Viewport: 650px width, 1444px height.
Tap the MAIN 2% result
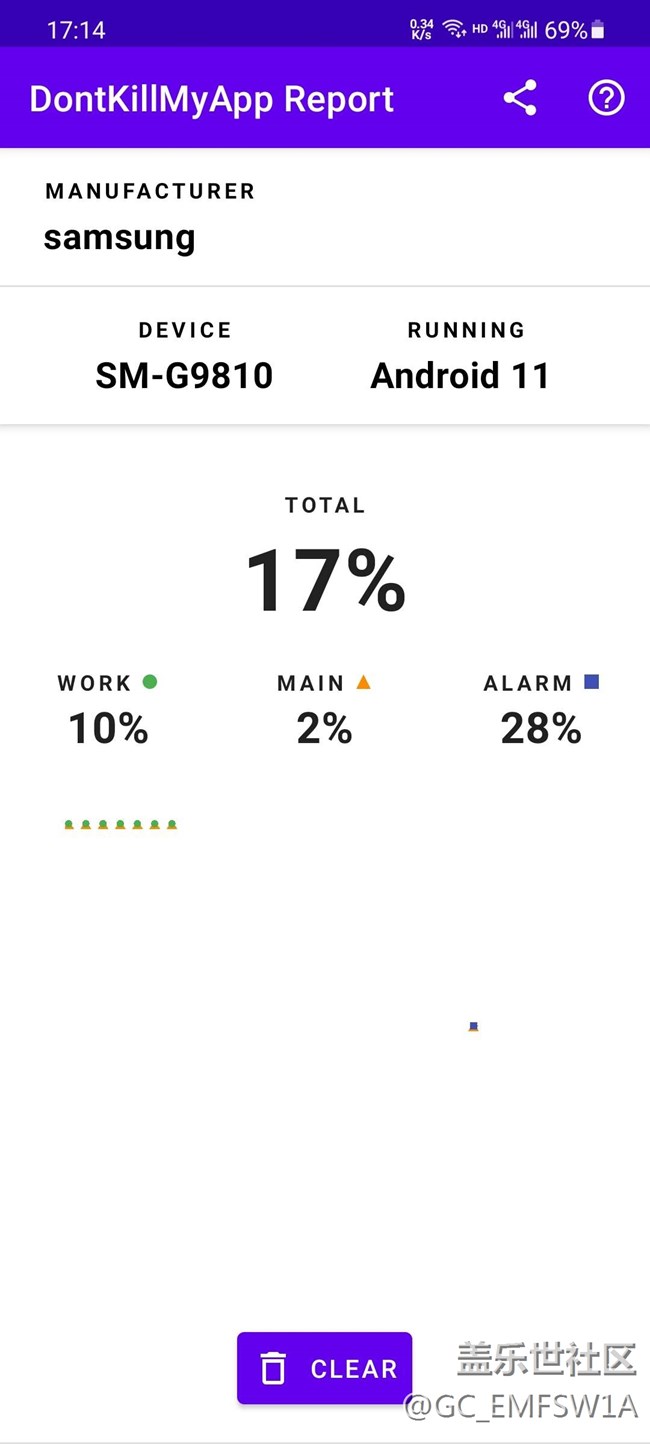(x=324, y=728)
